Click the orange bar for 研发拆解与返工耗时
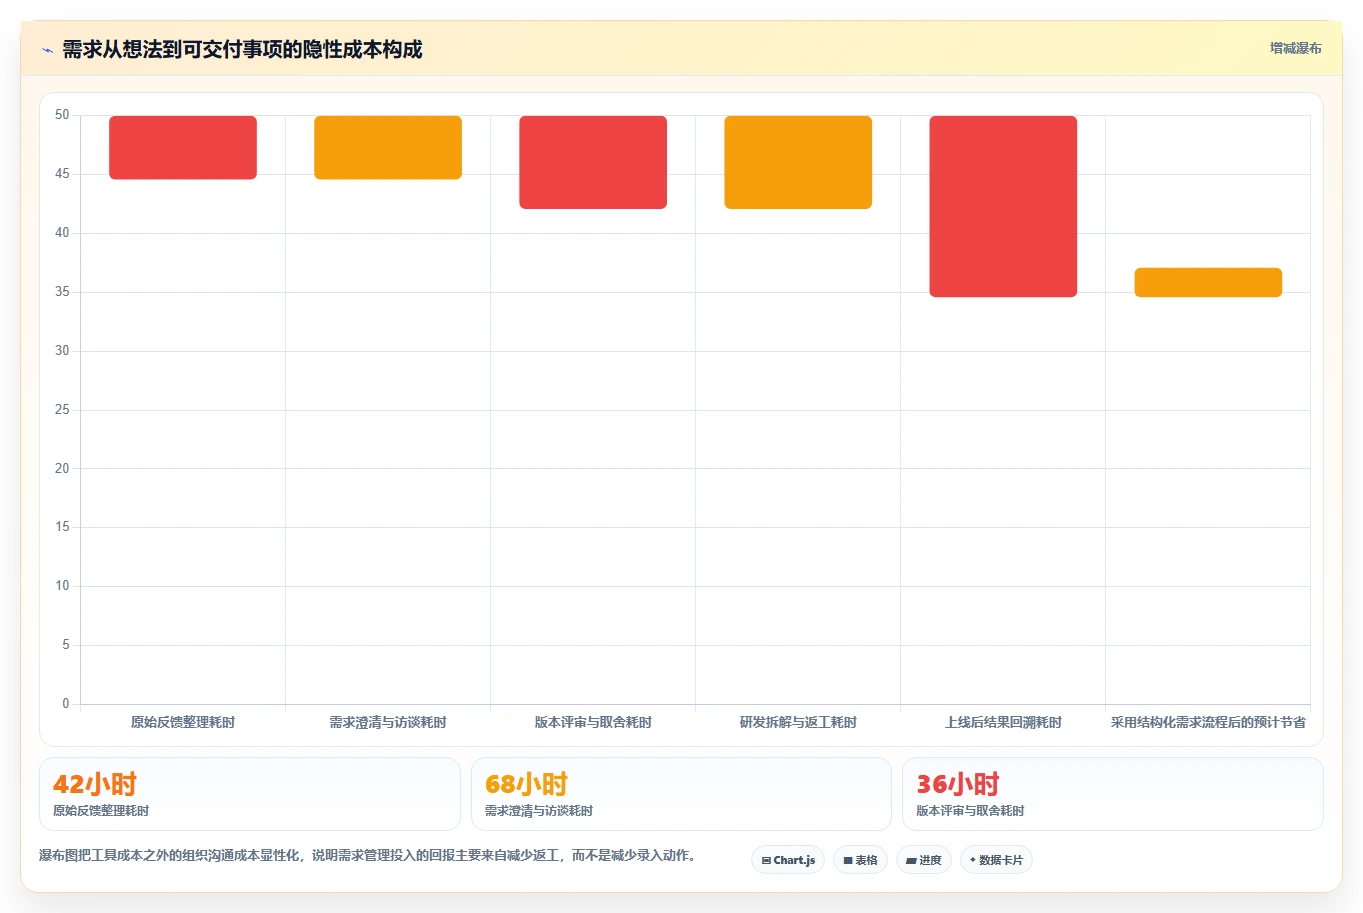Image resolution: width=1363 pixels, height=913 pixels. coord(798,162)
